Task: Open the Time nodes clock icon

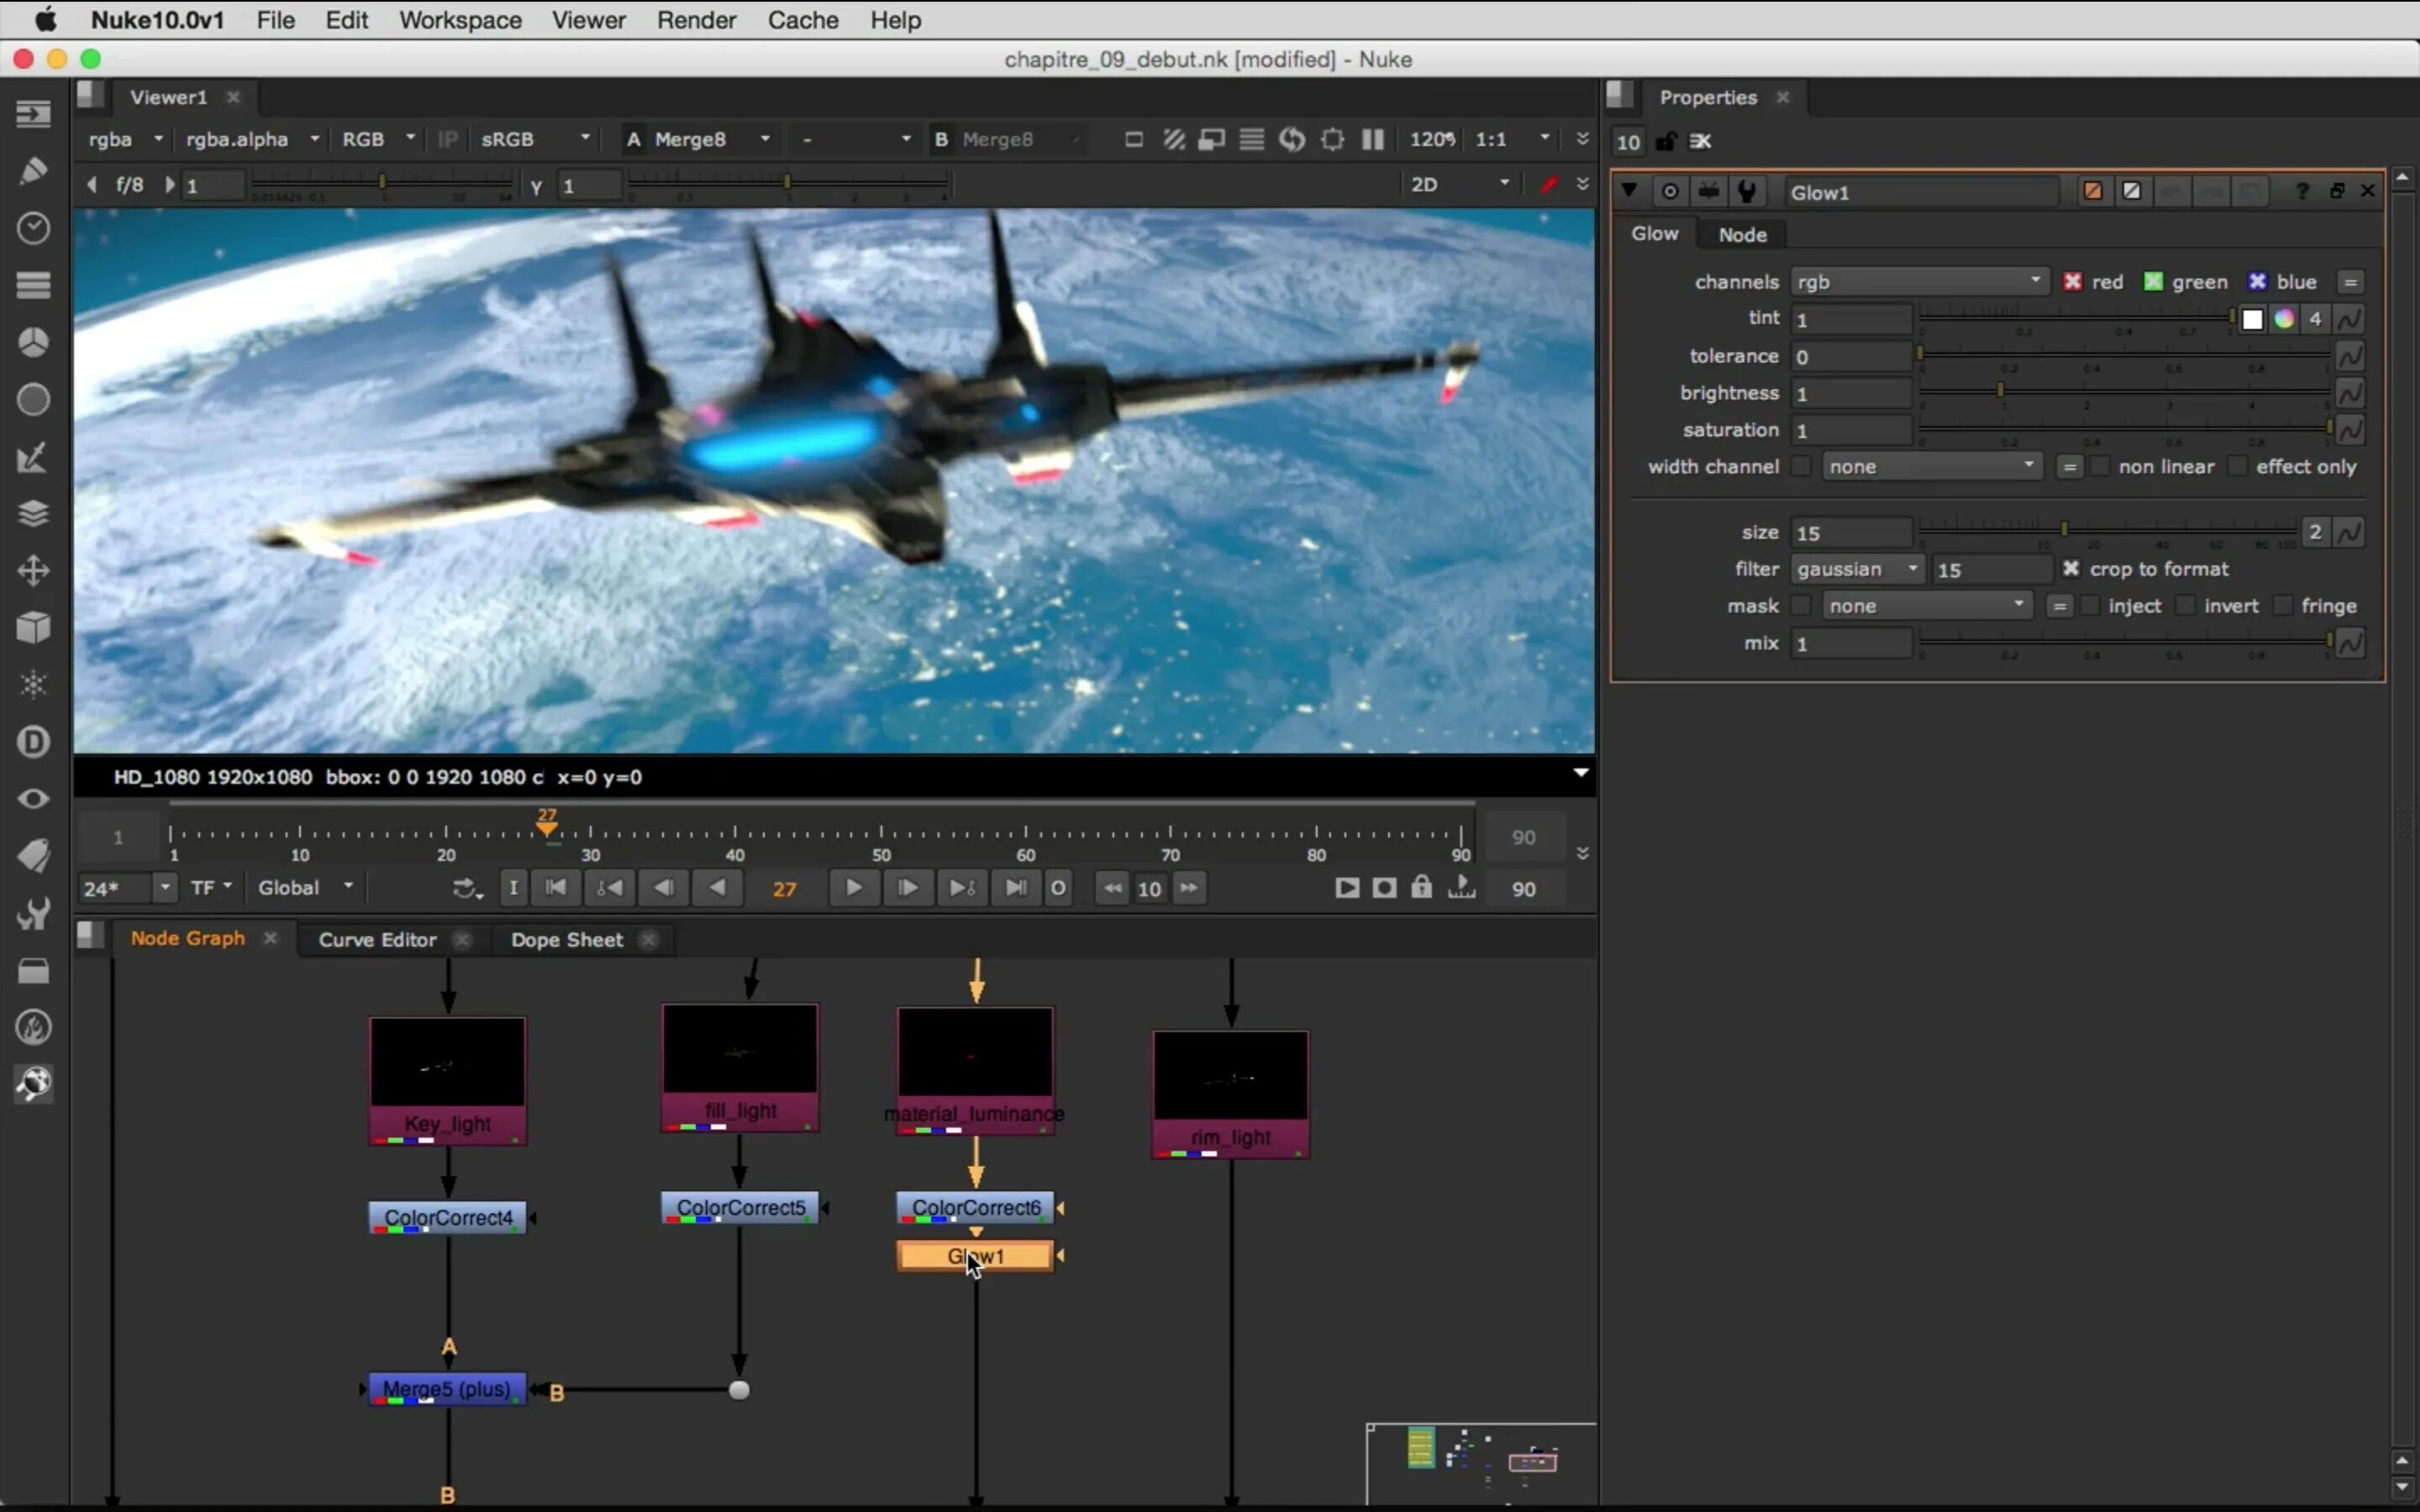Action: coord(33,228)
